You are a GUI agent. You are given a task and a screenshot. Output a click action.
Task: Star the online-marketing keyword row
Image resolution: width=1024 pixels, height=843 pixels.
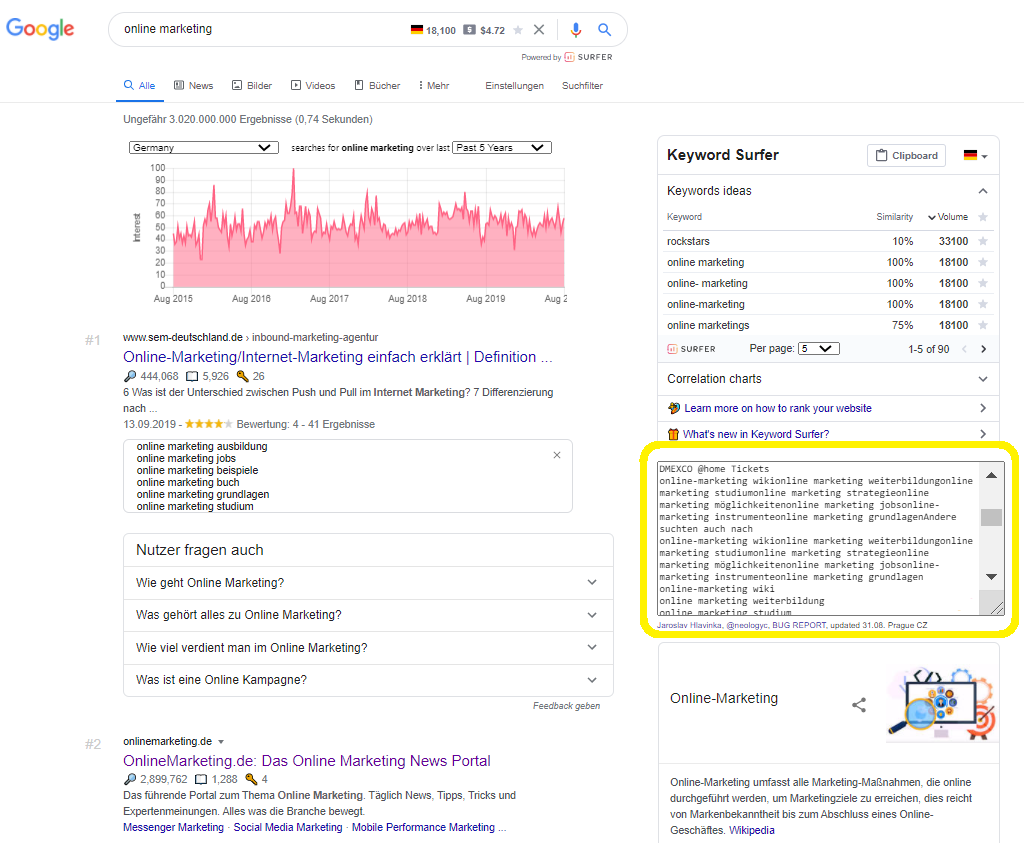pyautogui.click(x=983, y=304)
